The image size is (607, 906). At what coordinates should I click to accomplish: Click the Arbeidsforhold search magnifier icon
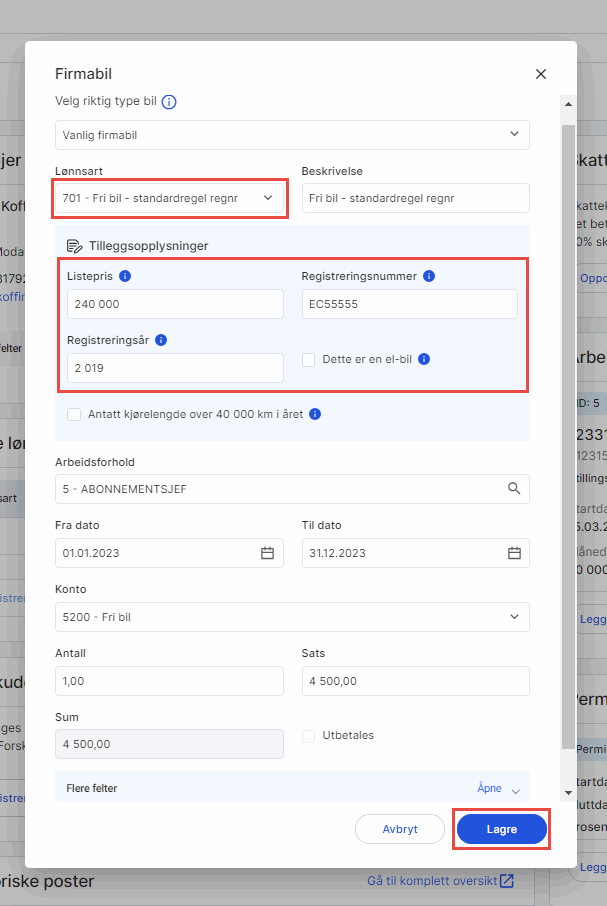(514, 489)
